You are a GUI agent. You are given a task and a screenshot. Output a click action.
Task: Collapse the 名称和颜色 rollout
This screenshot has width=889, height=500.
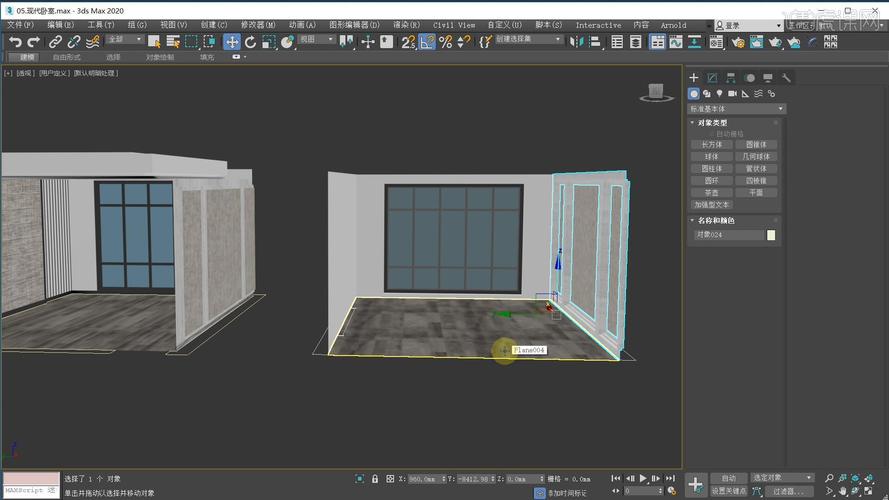716,220
